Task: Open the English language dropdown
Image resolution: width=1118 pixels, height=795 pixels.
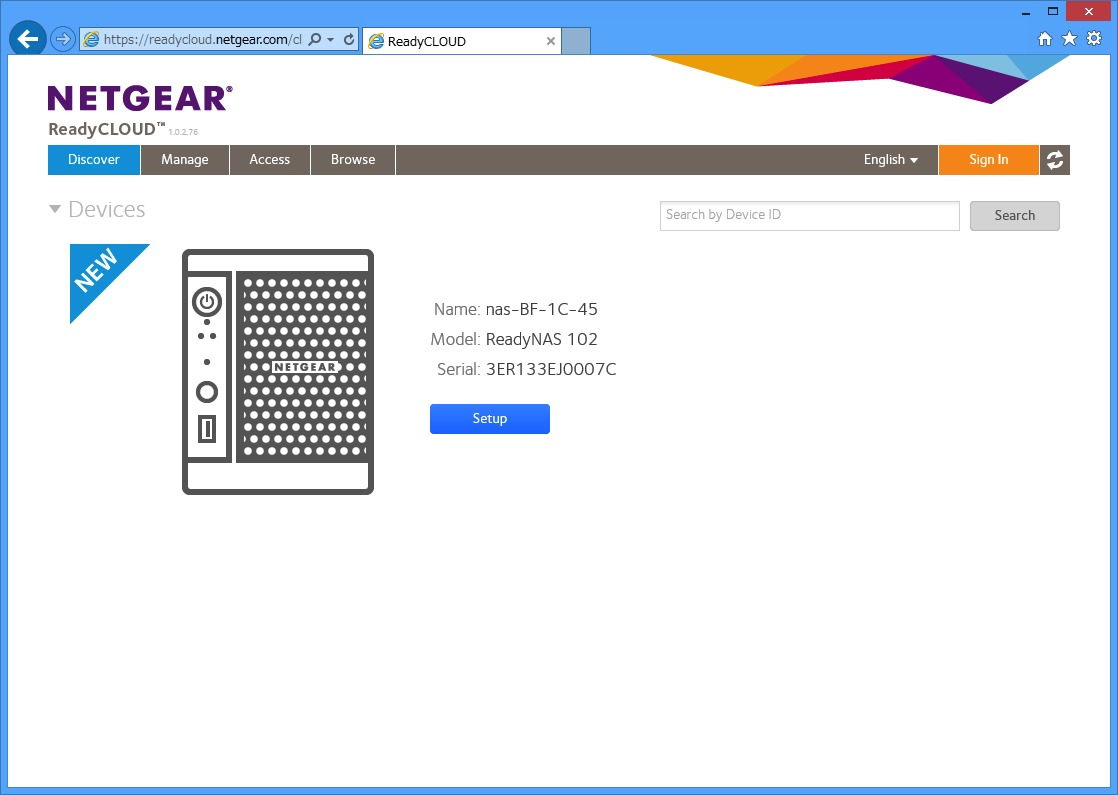Action: [x=890, y=160]
